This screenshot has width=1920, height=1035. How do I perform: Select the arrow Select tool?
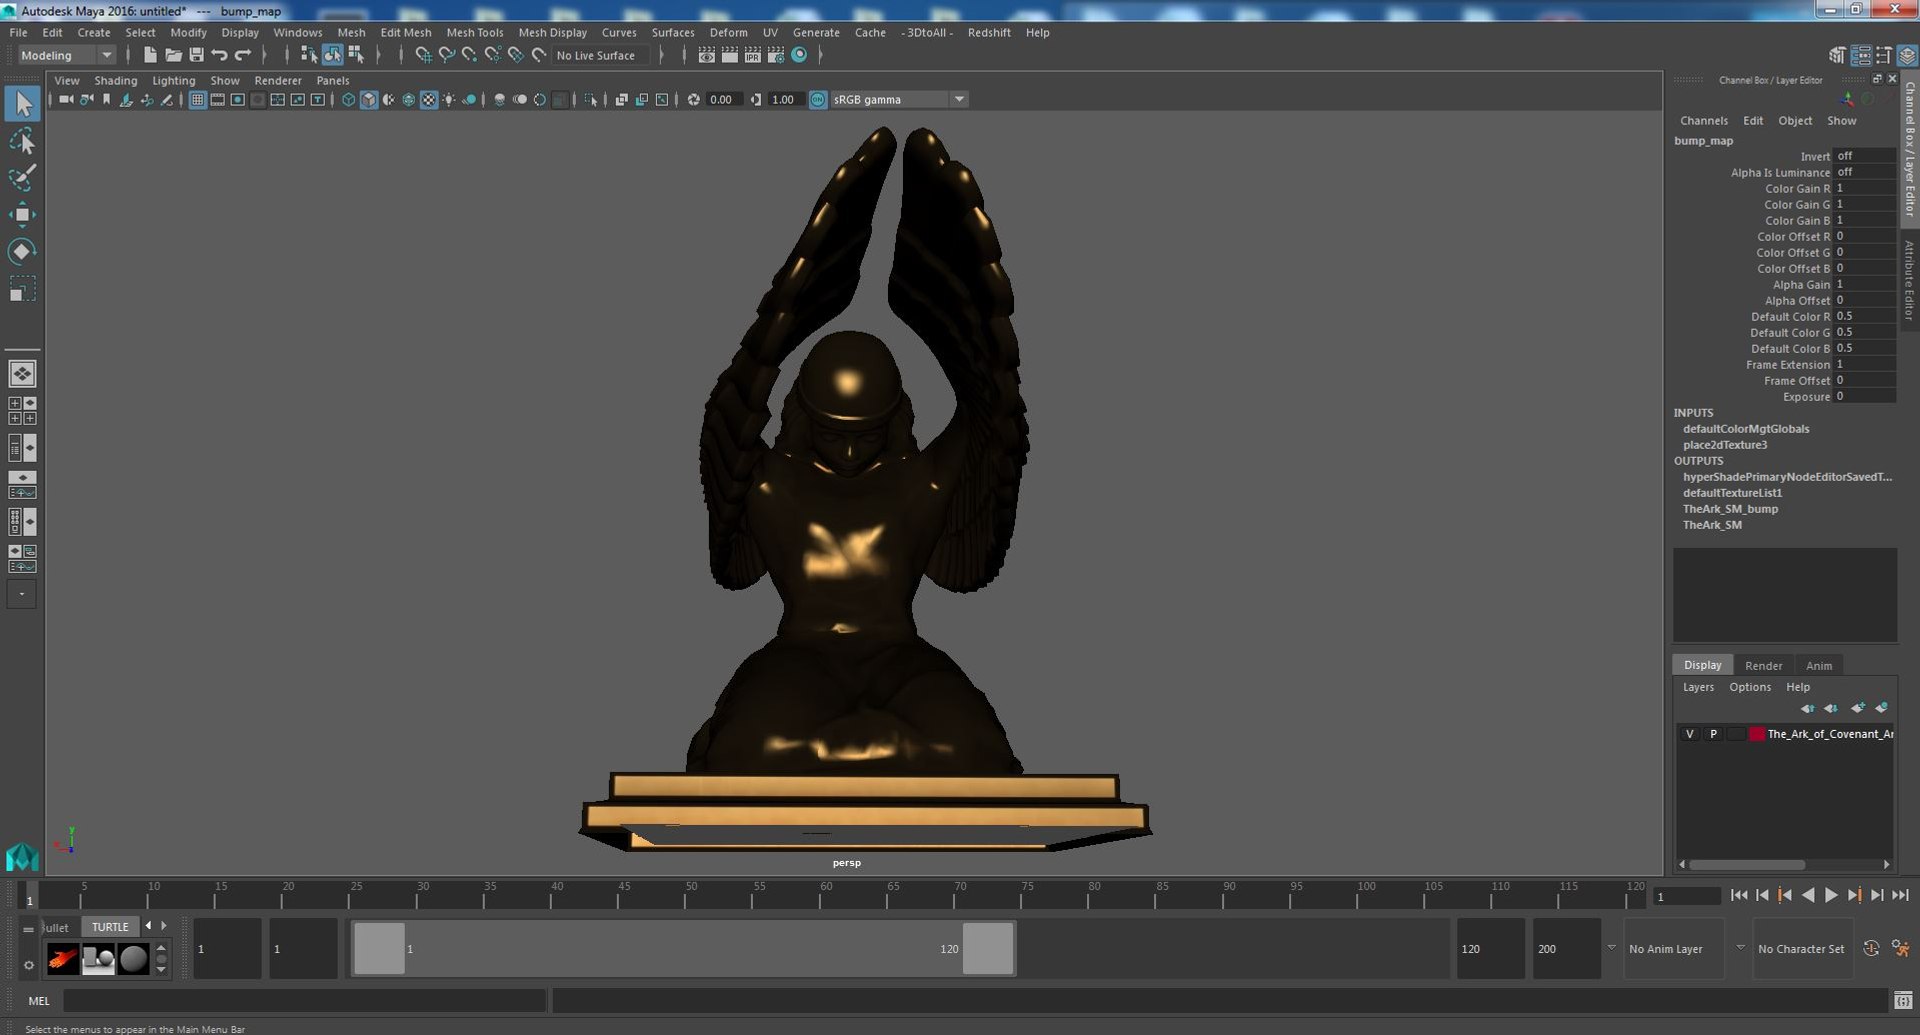click(x=22, y=104)
